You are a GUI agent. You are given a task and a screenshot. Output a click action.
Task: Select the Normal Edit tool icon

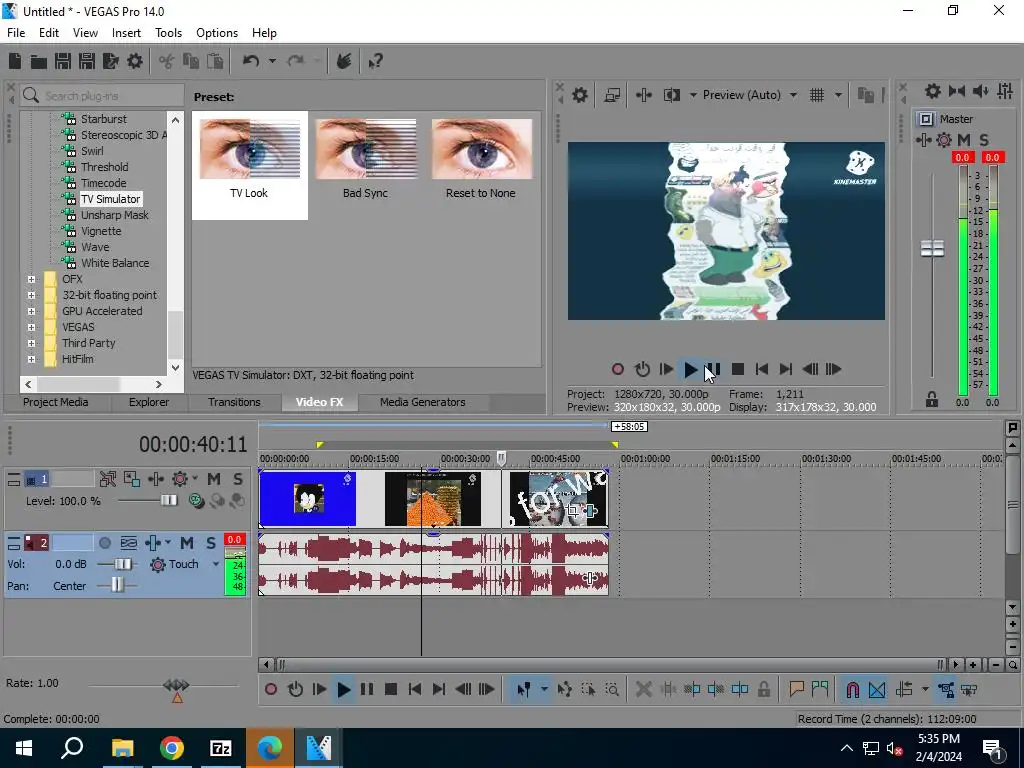tap(523, 690)
